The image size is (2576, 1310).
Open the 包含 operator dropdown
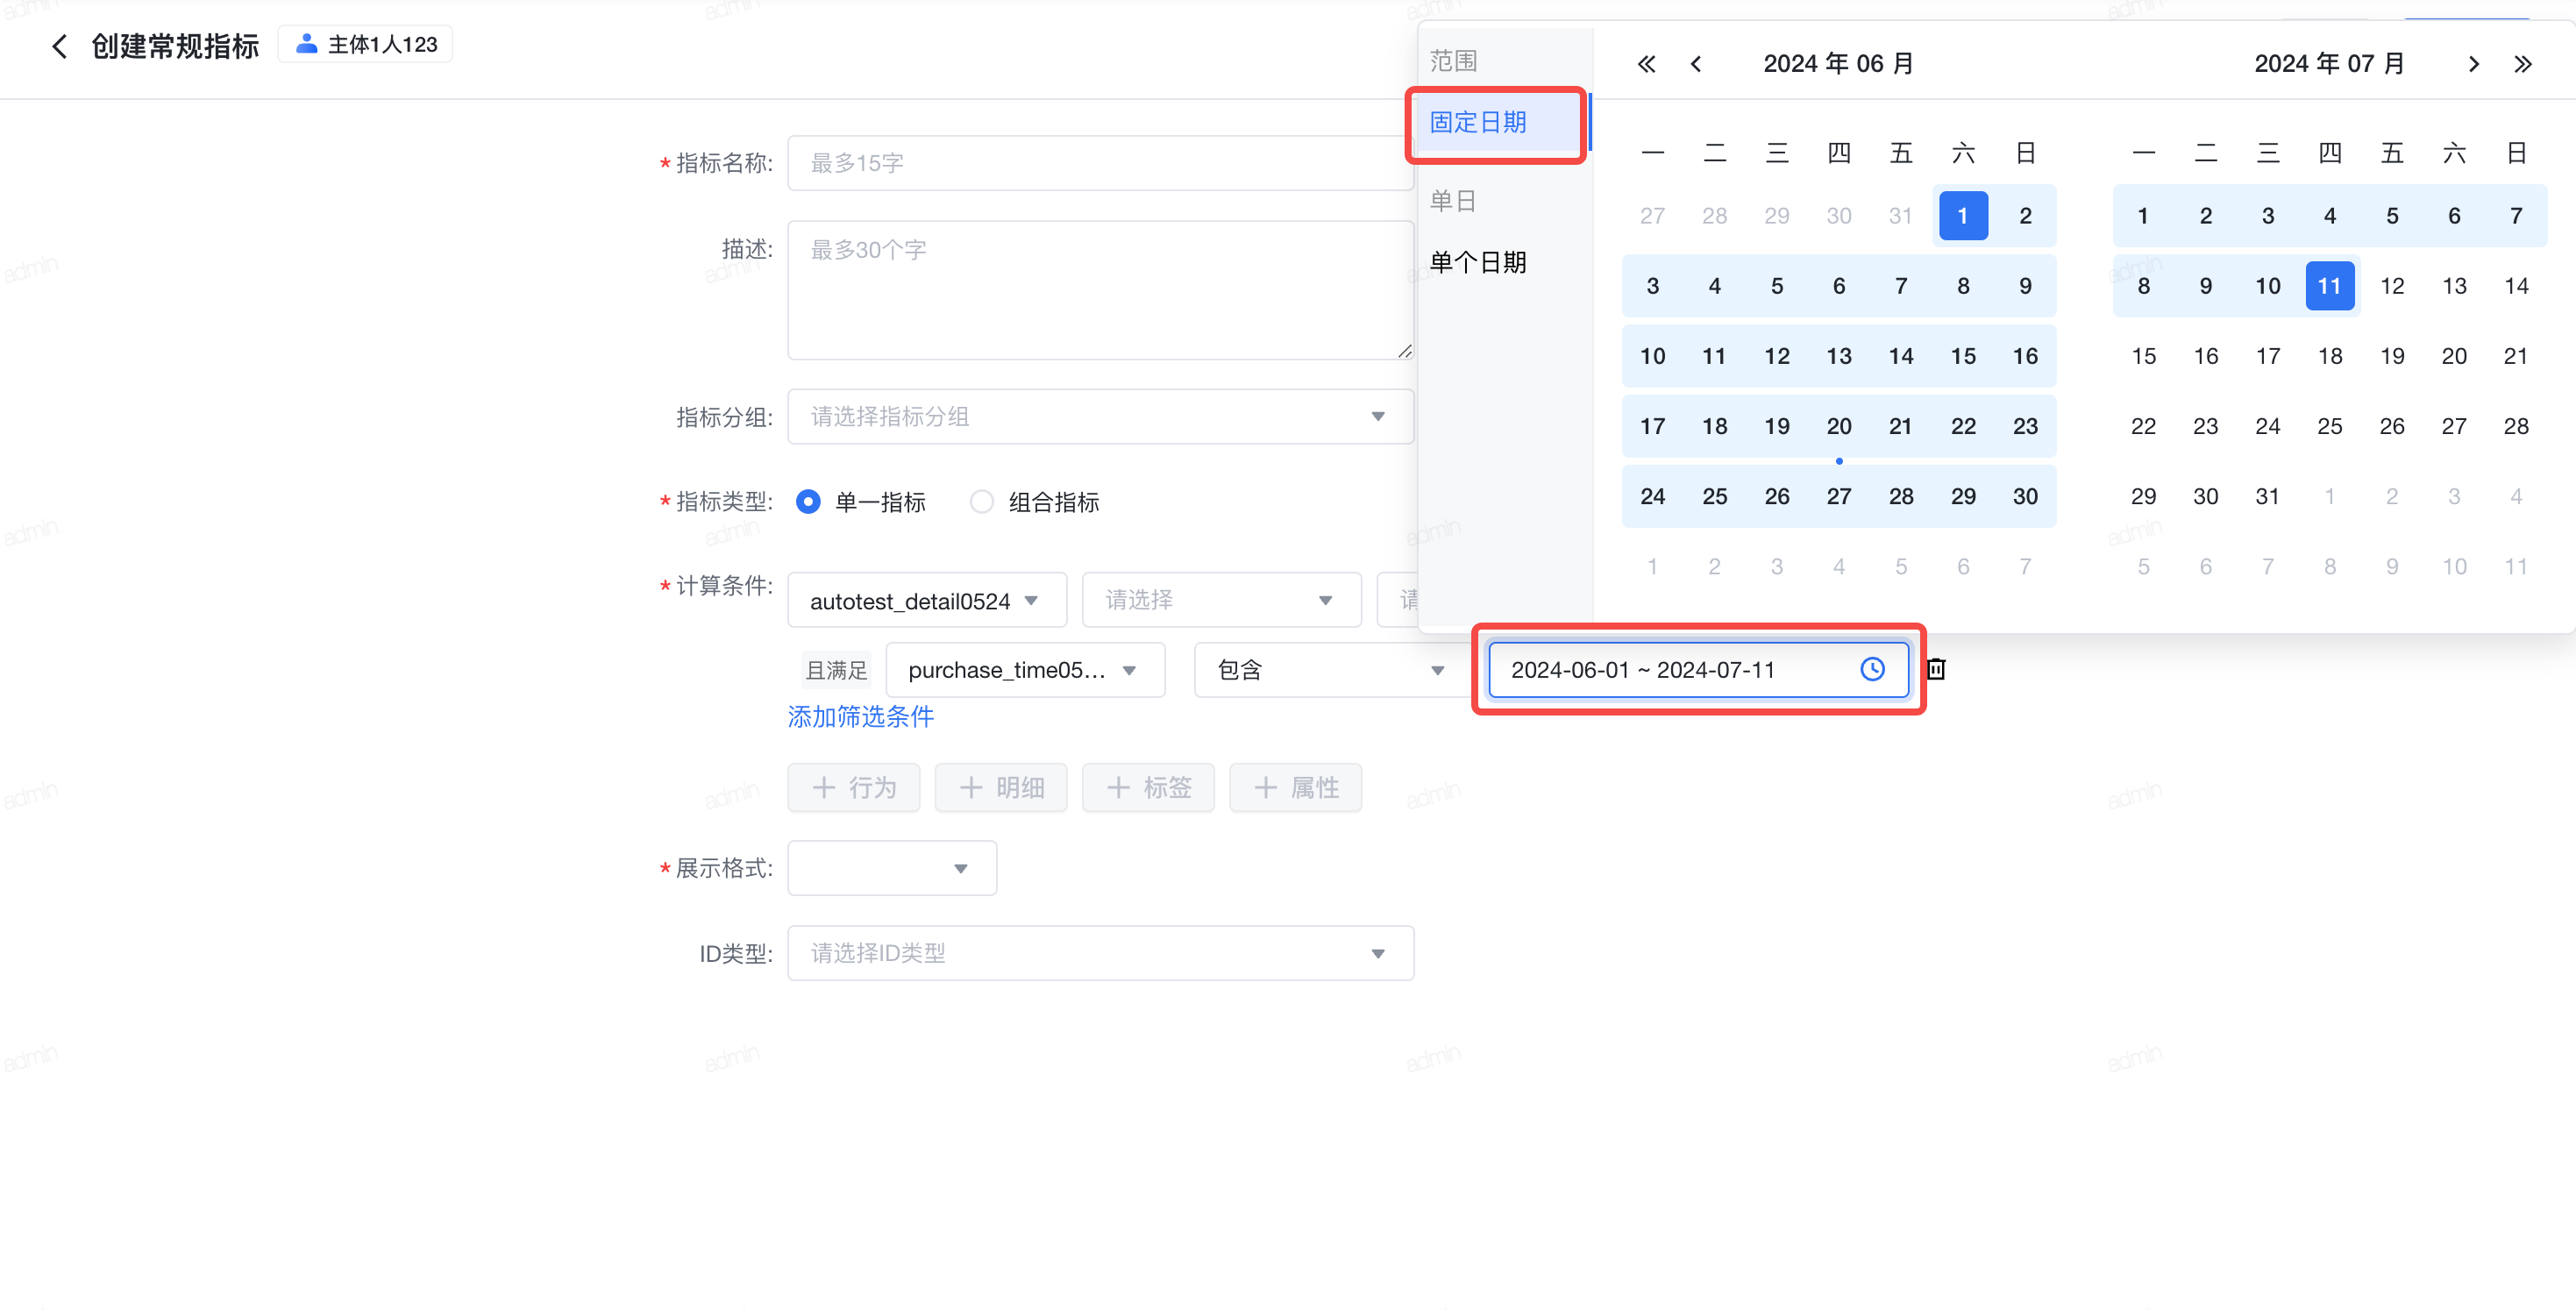[1332, 670]
